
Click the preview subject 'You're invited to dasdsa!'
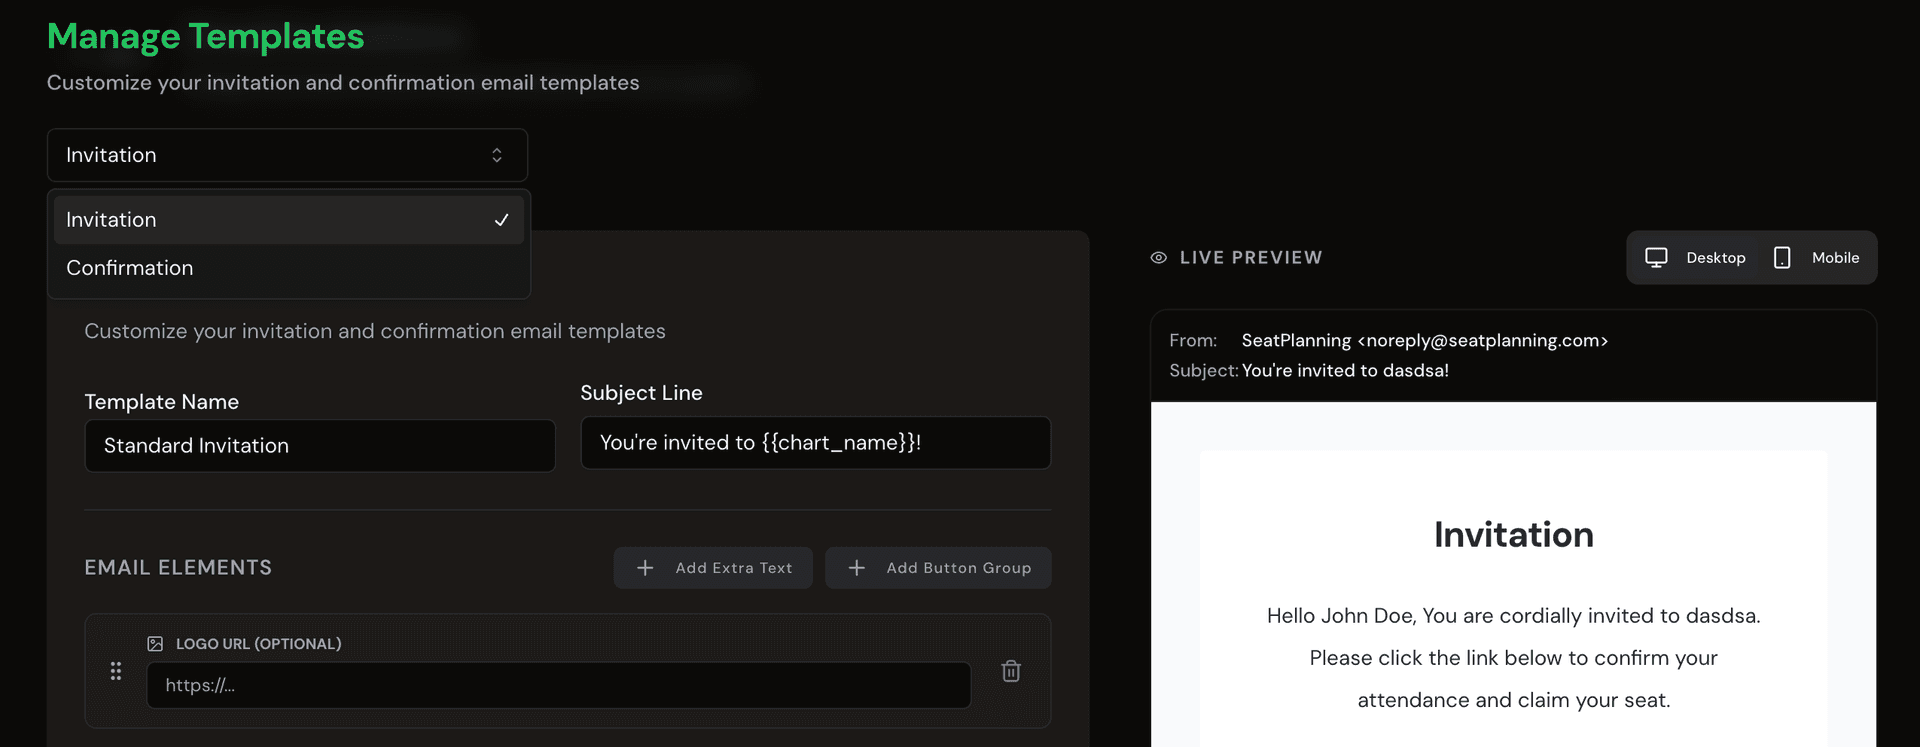1345,371
